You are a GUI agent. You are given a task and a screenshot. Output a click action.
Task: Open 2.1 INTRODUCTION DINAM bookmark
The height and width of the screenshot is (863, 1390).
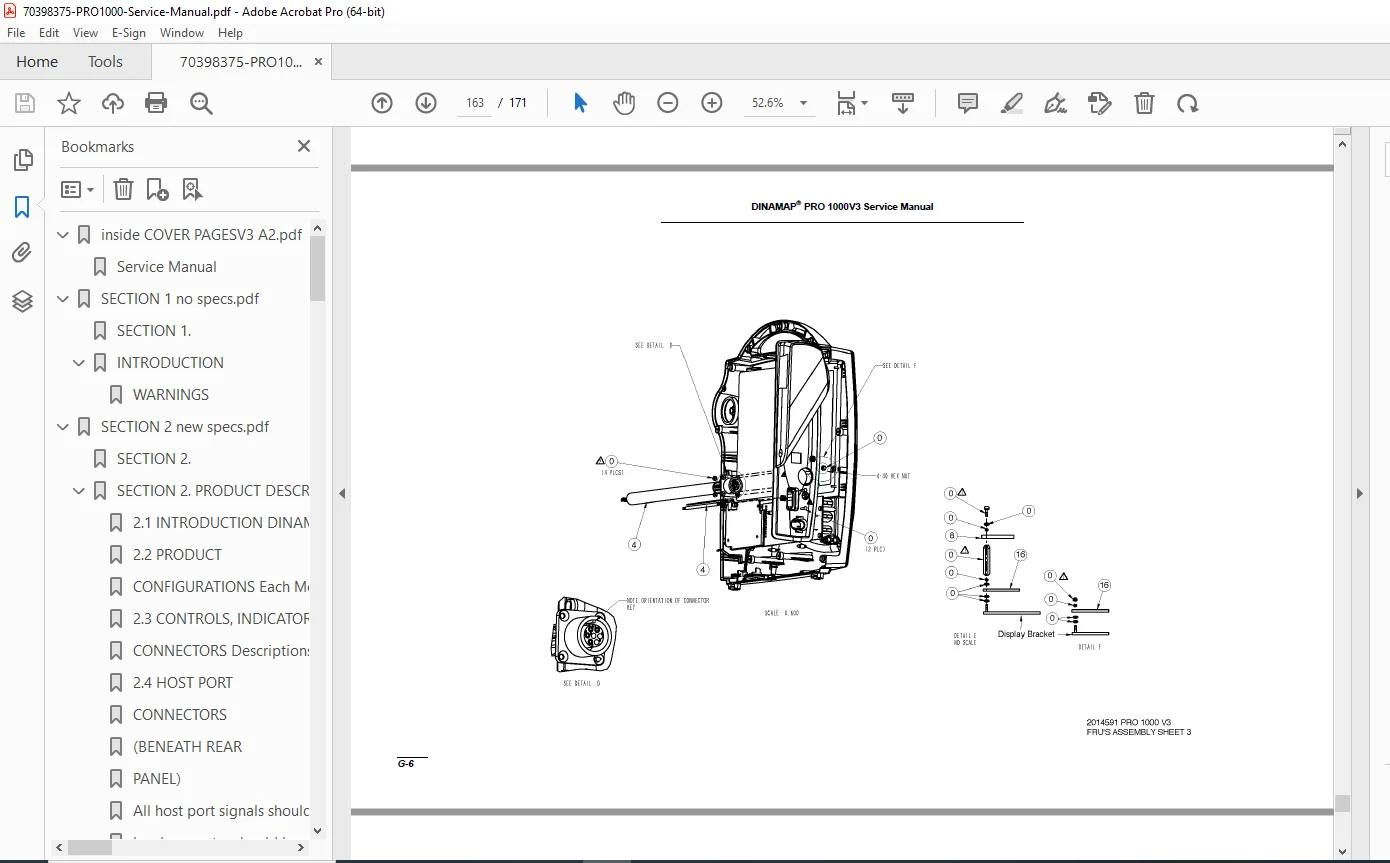(x=221, y=523)
